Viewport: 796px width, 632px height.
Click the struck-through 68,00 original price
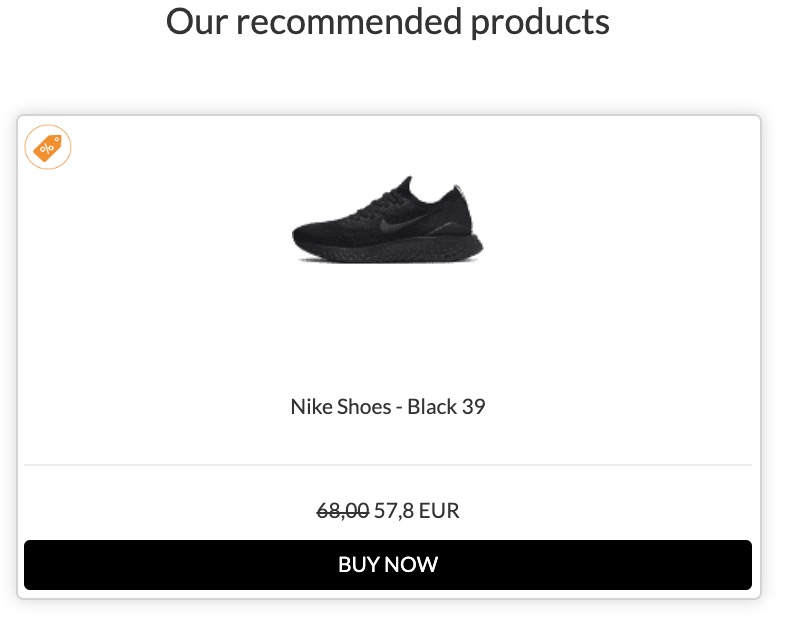343,511
